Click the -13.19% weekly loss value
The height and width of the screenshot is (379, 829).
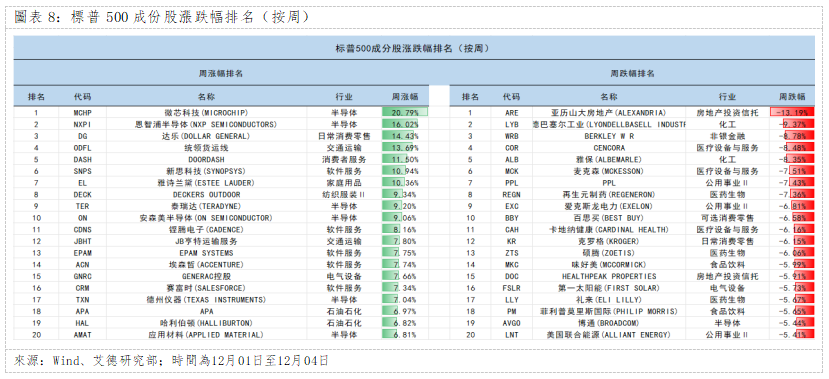792,113
